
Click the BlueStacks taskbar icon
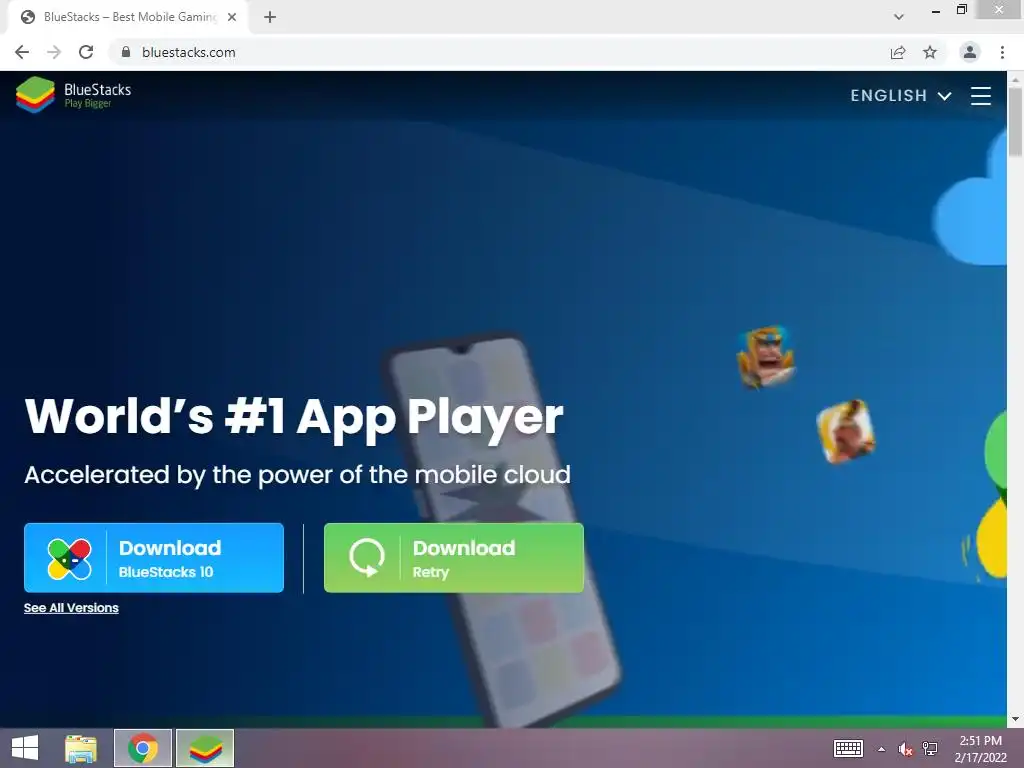205,748
